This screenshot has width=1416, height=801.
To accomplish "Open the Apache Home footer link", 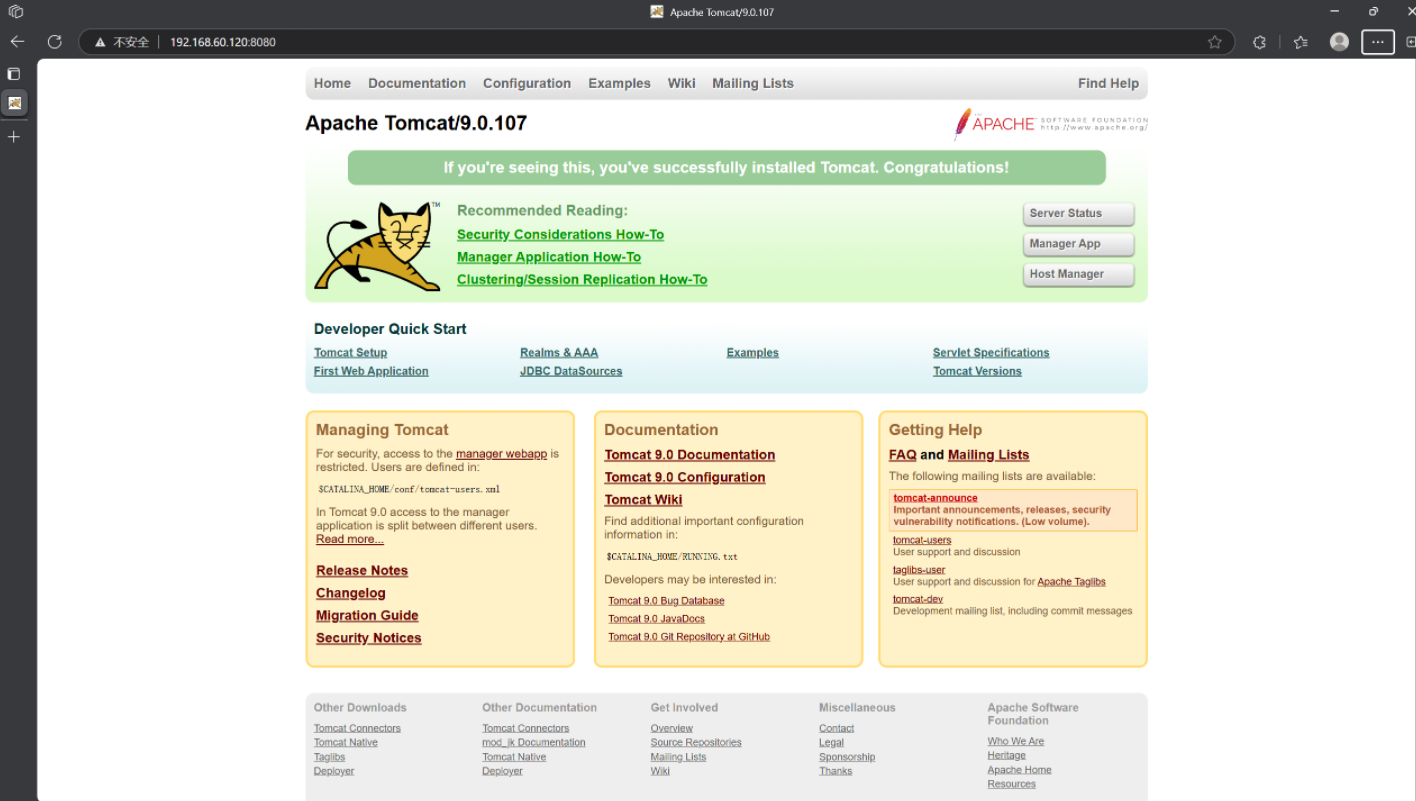I will tap(1020, 770).
